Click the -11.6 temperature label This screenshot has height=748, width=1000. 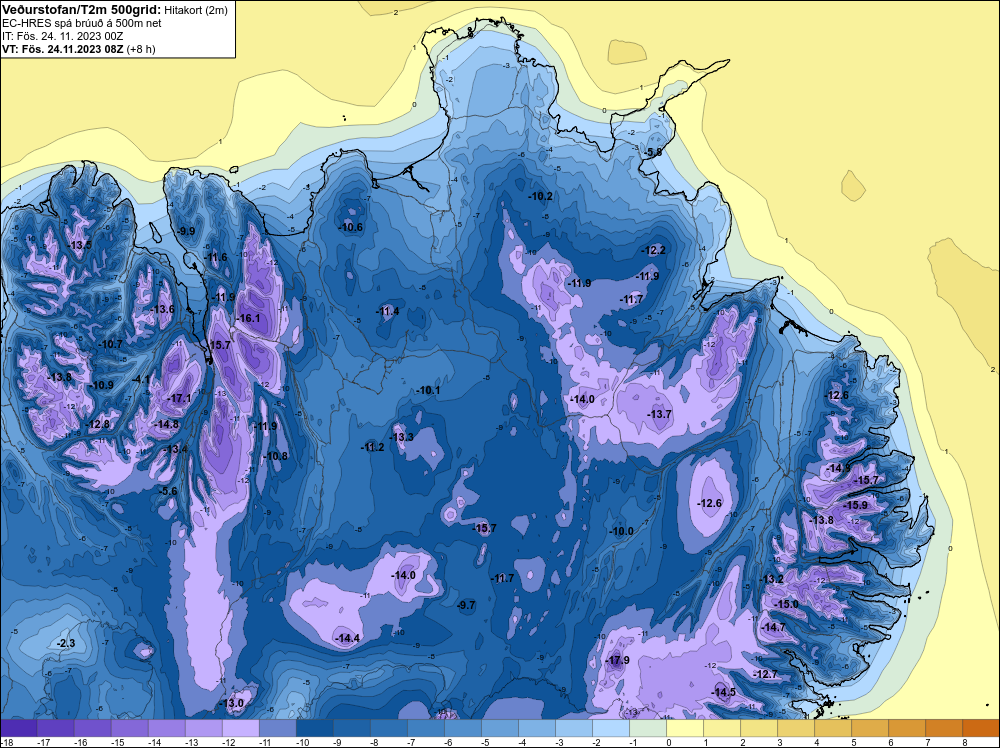coord(216,258)
